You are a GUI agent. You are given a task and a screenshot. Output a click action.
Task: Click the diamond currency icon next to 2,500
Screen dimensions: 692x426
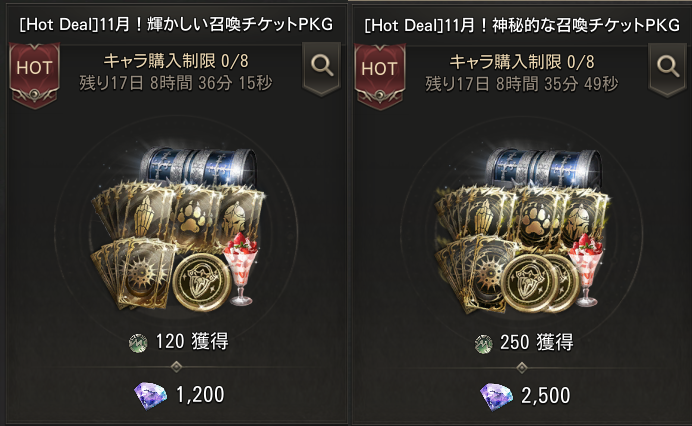(496, 396)
